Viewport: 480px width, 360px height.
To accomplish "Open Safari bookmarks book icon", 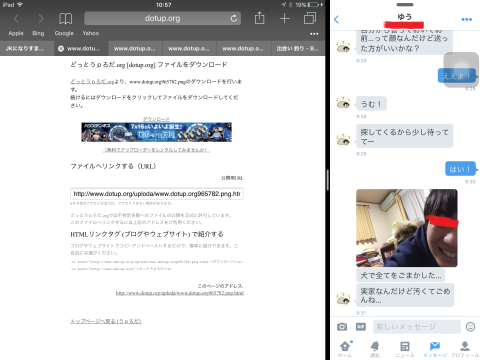I will point(65,19).
